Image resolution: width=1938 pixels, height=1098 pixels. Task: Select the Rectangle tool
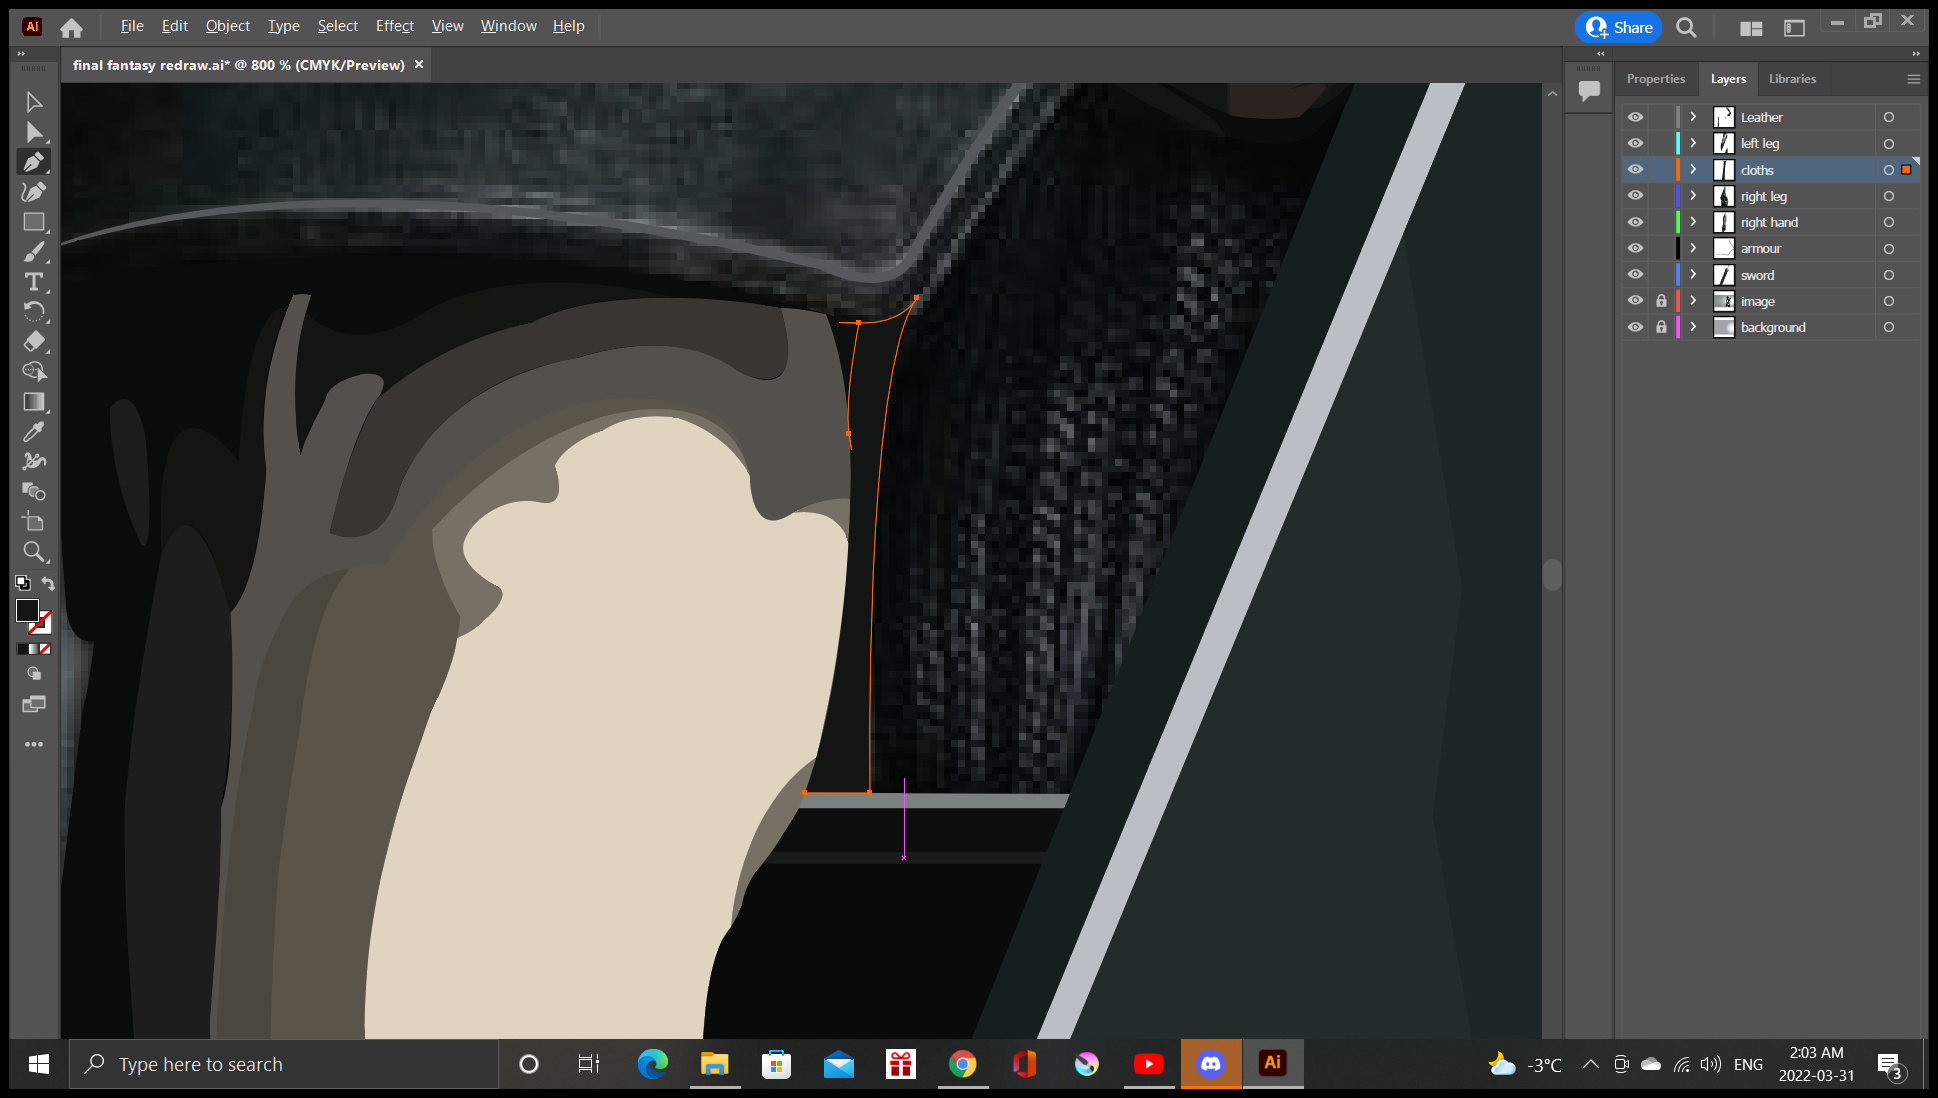pyautogui.click(x=34, y=222)
